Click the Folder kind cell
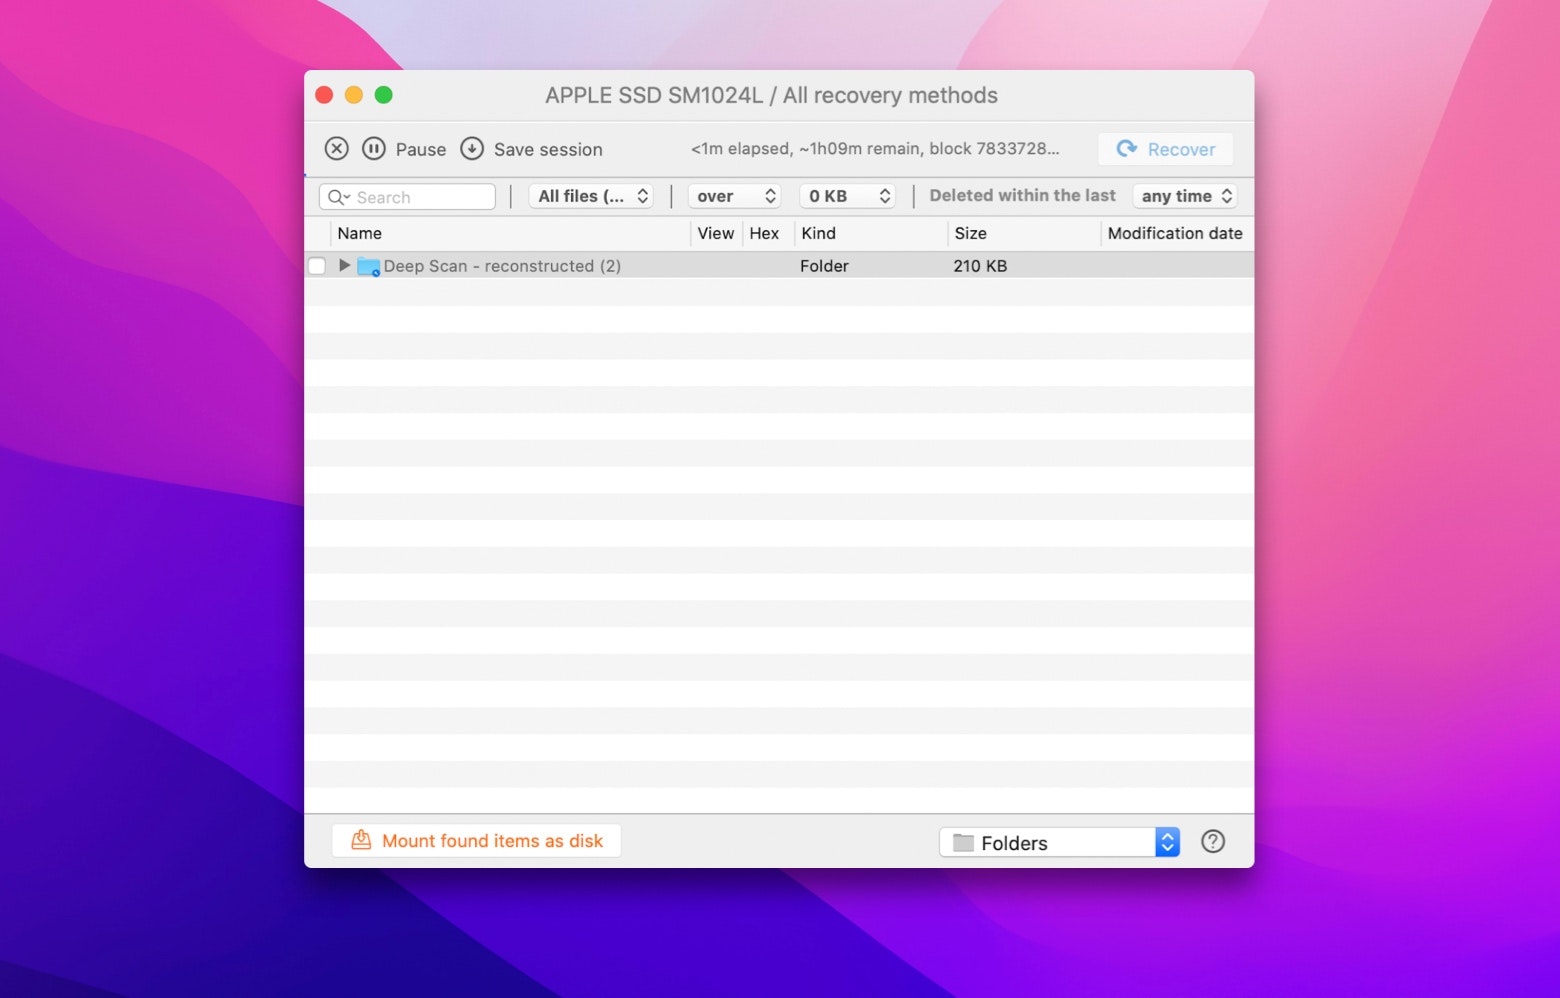The image size is (1560, 998). (x=824, y=266)
